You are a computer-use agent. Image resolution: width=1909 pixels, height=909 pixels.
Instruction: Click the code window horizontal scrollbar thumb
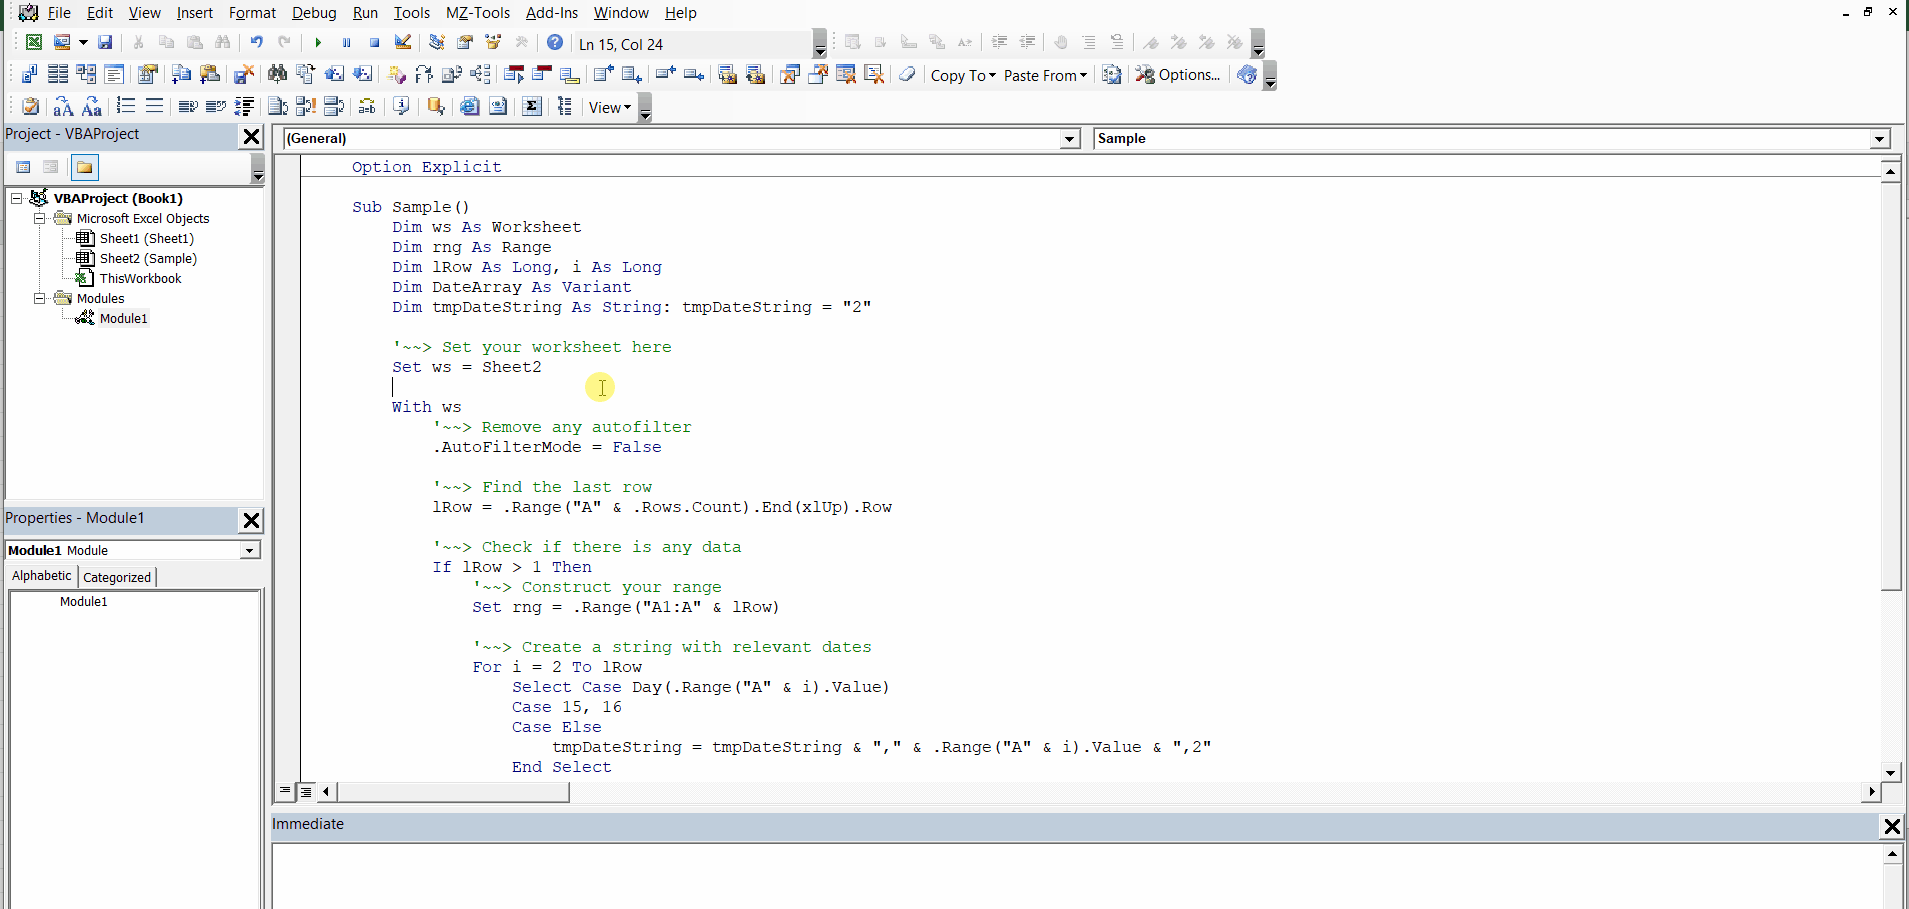(x=453, y=792)
